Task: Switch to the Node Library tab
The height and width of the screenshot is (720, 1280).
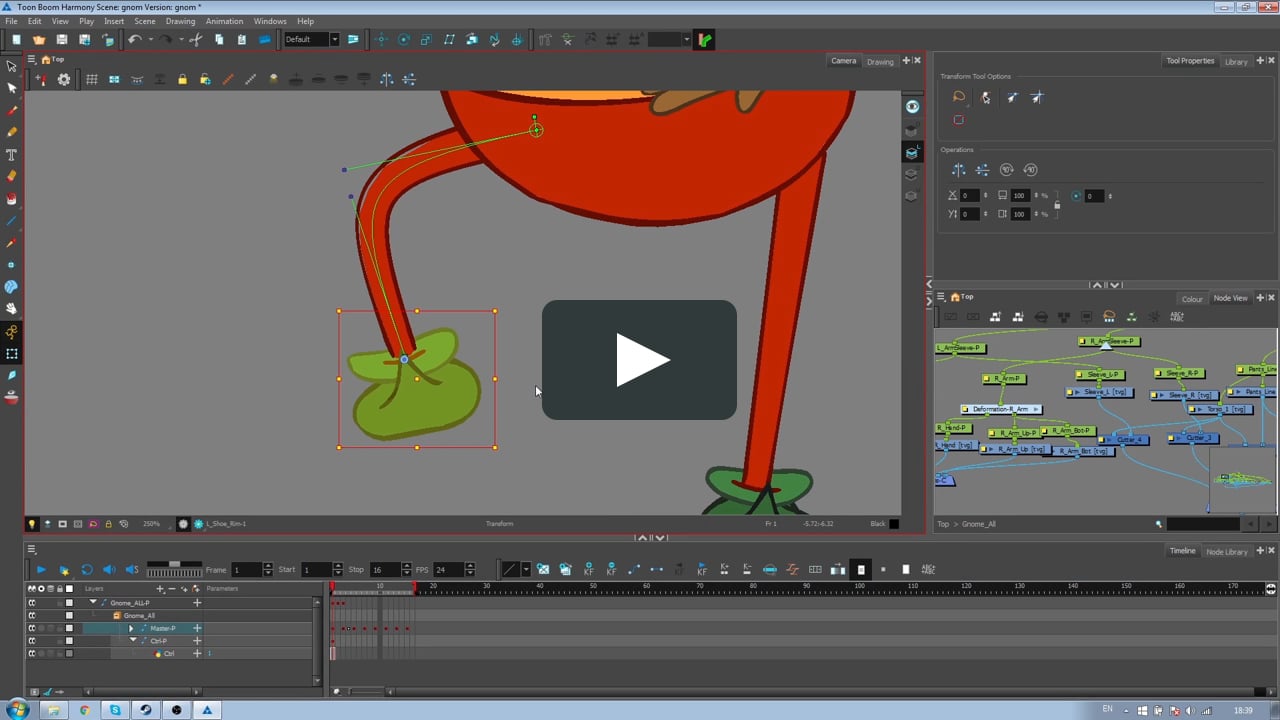Action: pyautogui.click(x=1227, y=552)
